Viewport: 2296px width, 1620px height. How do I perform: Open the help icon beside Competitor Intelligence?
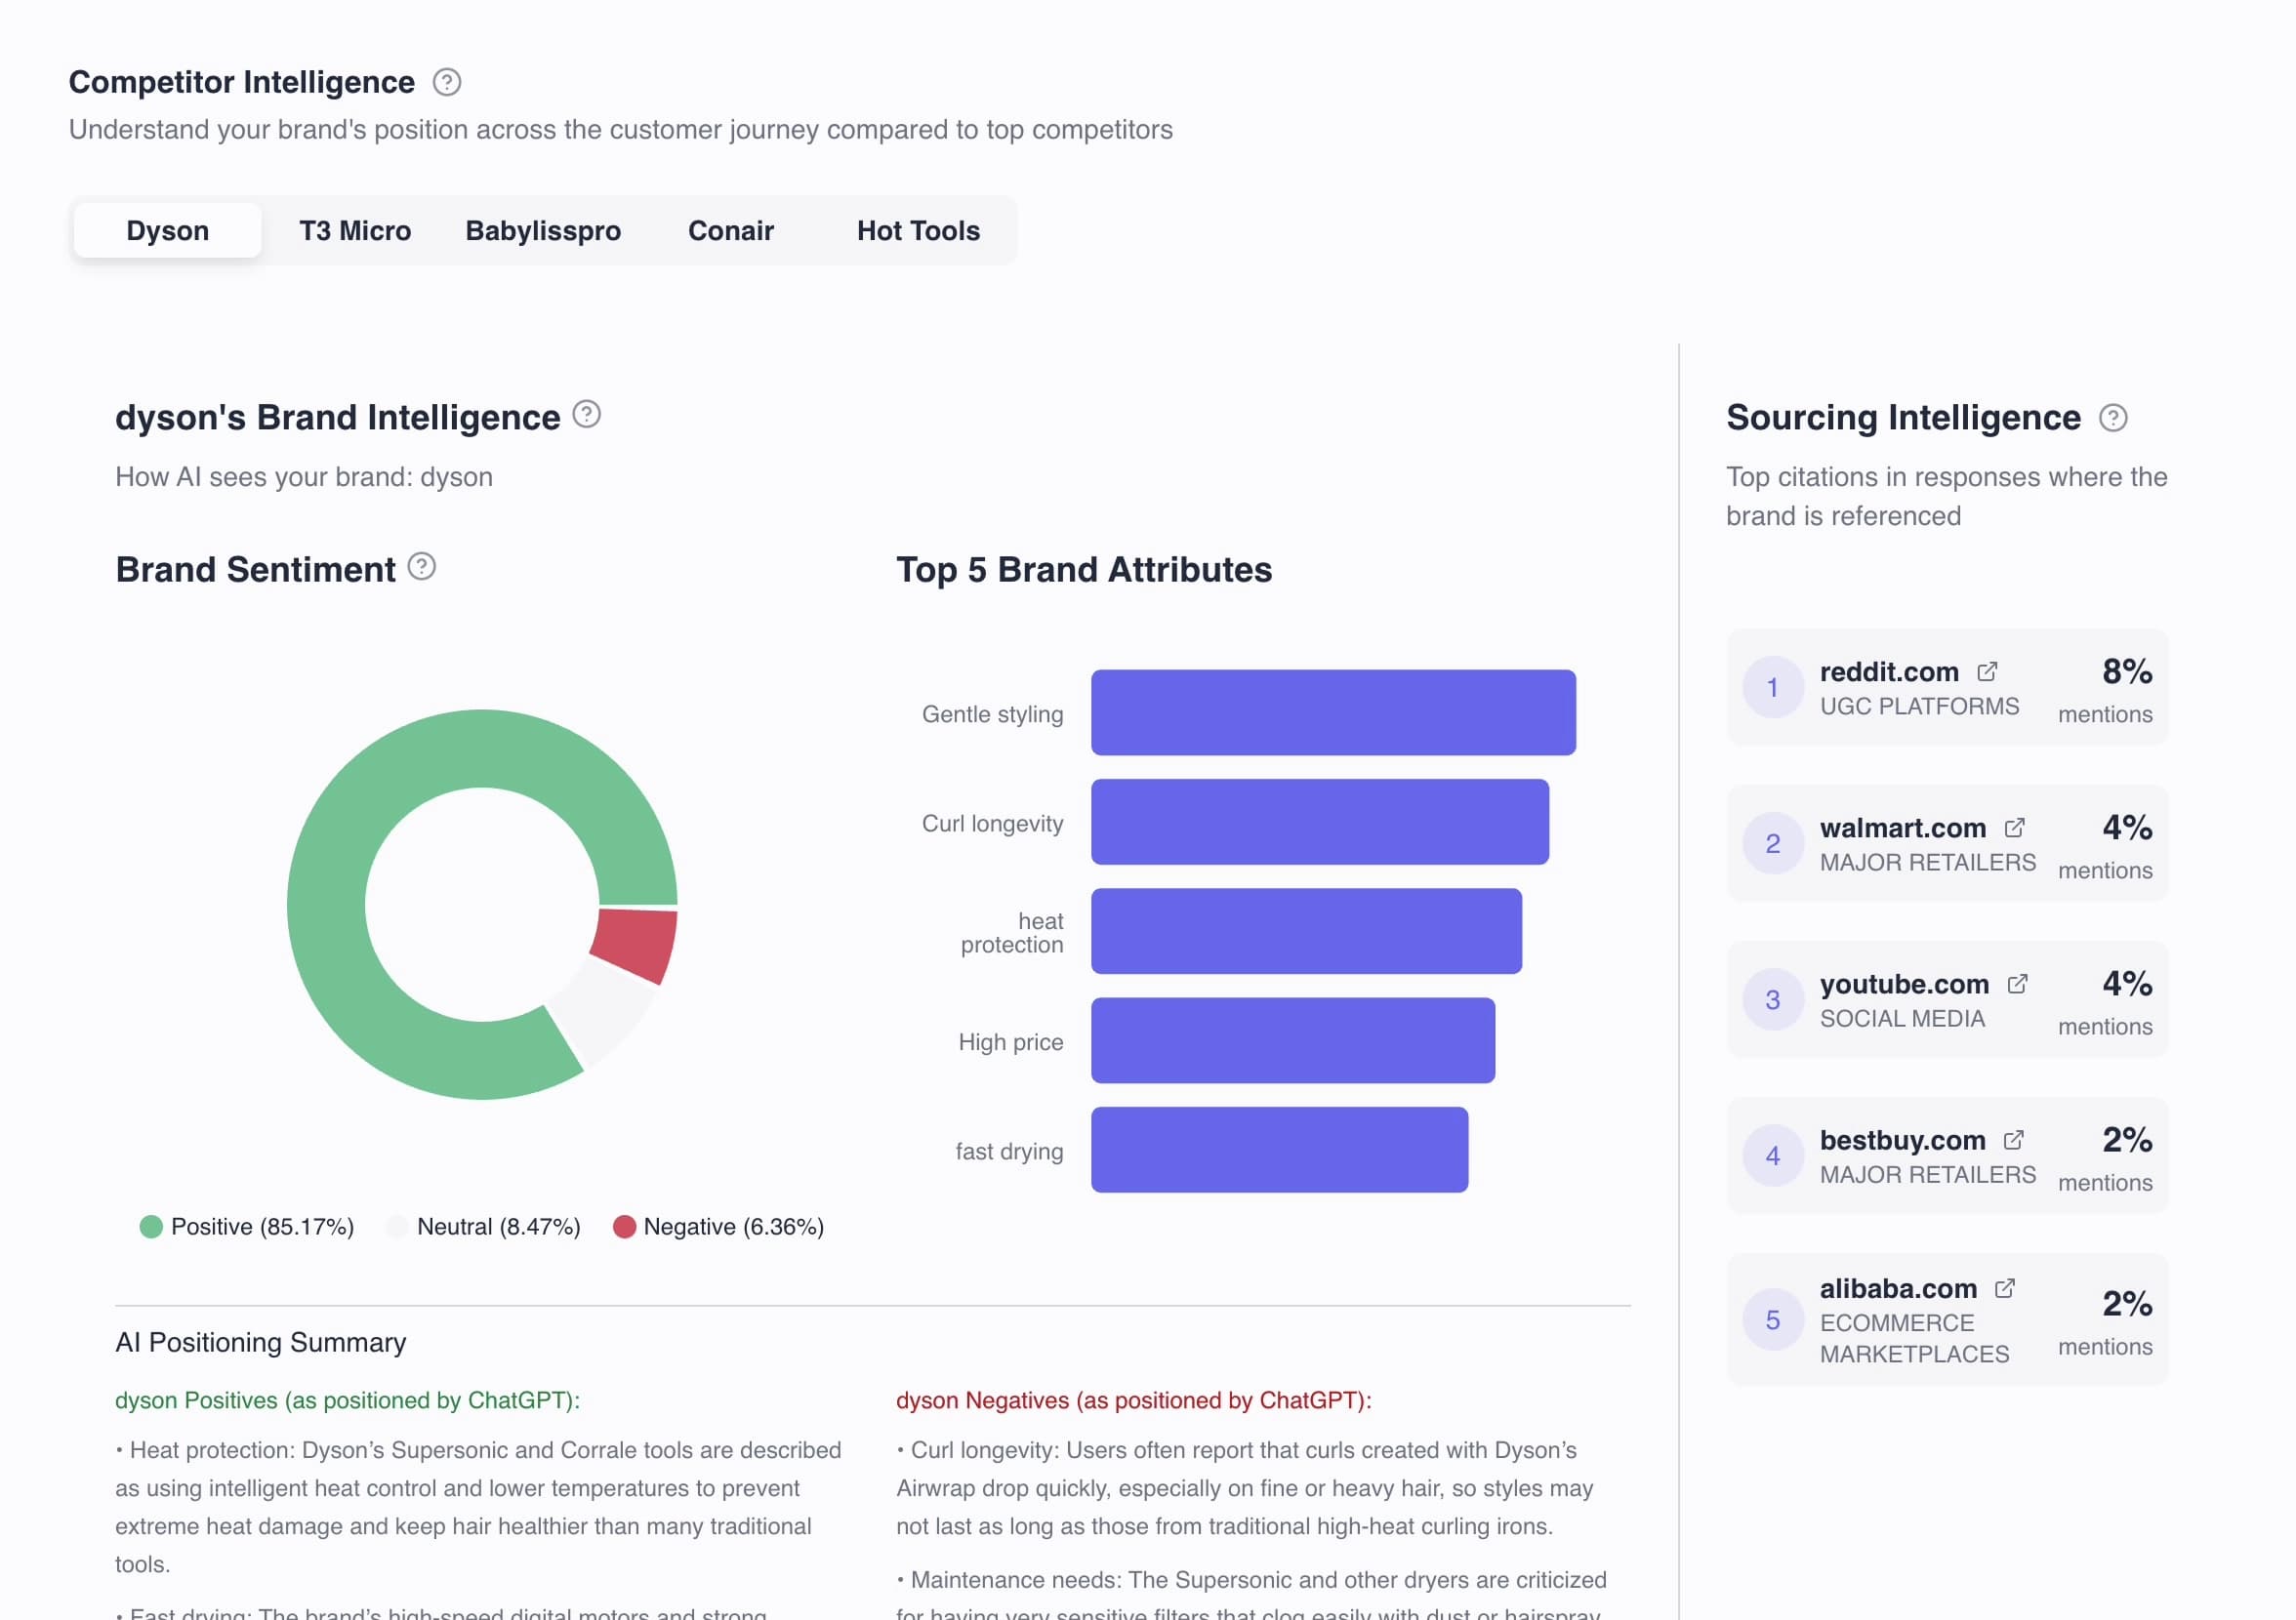(x=447, y=82)
